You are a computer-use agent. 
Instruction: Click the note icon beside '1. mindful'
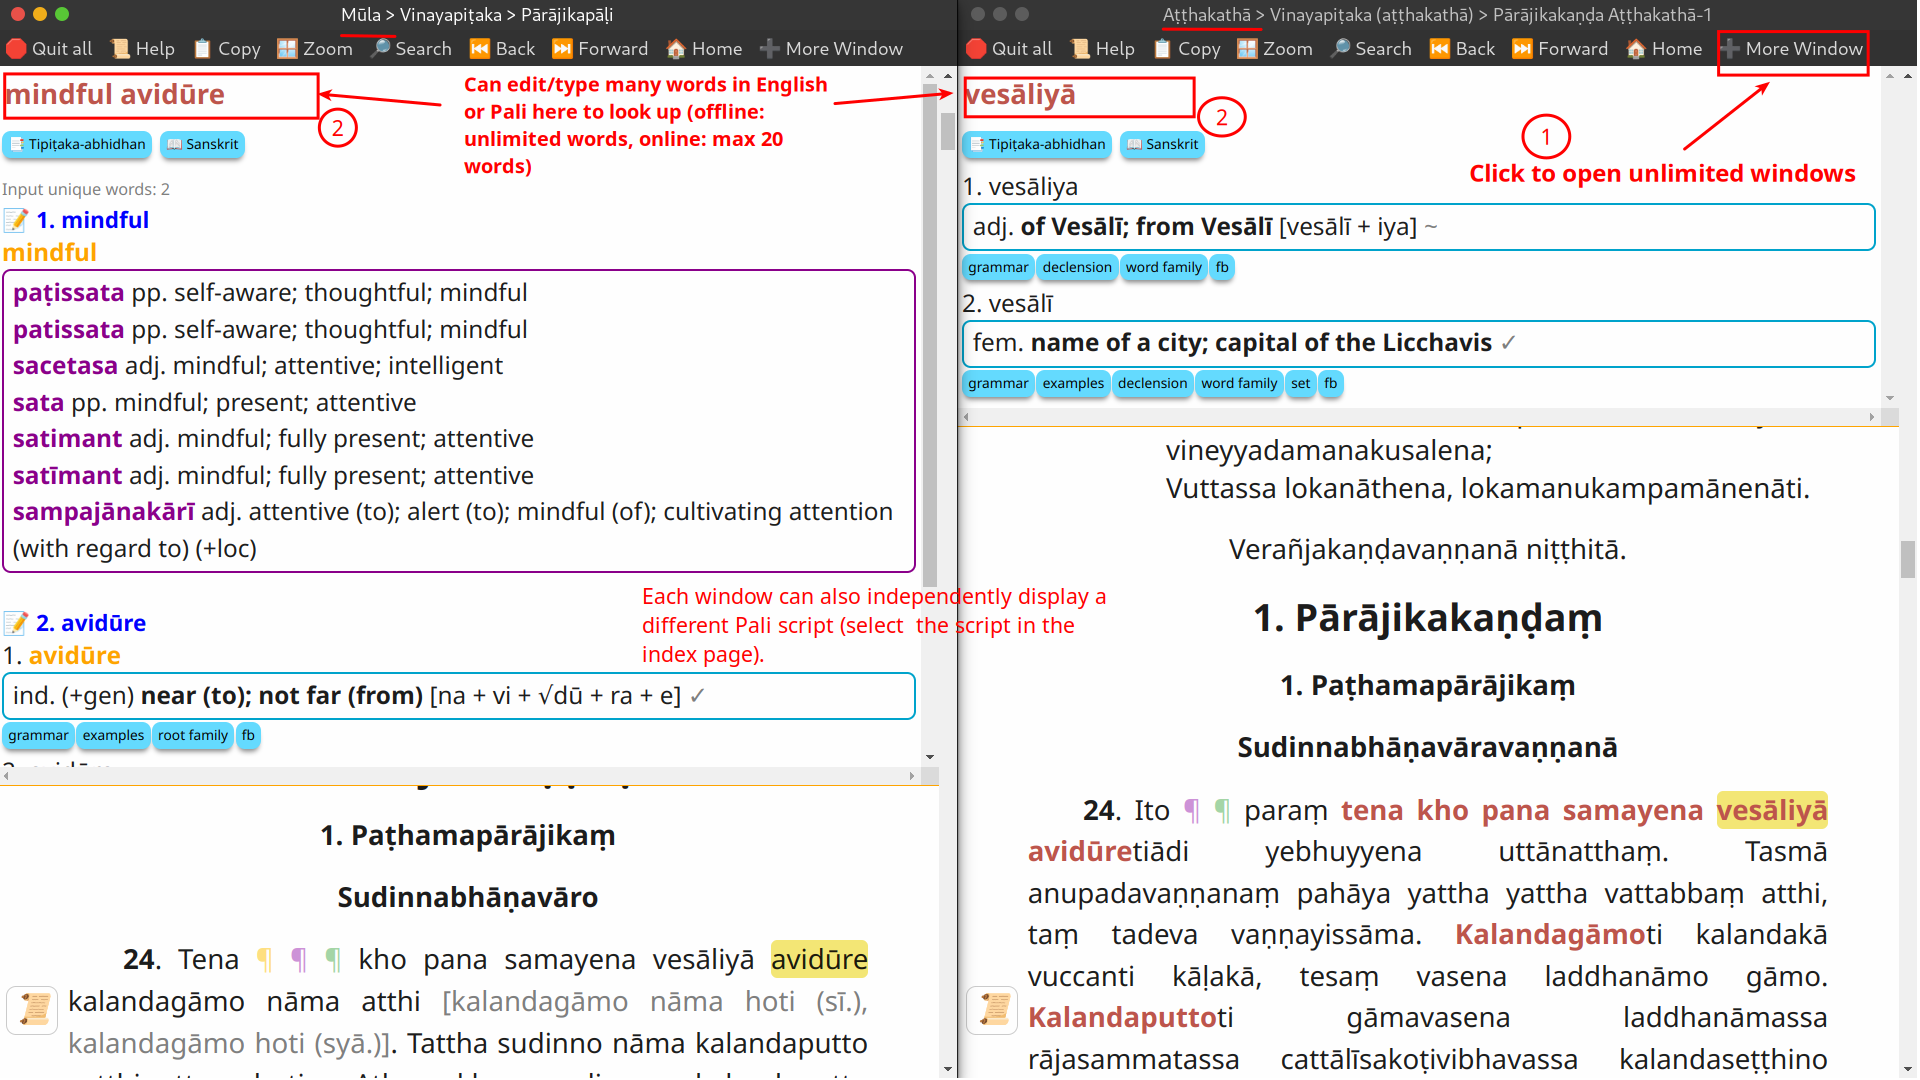(16, 220)
